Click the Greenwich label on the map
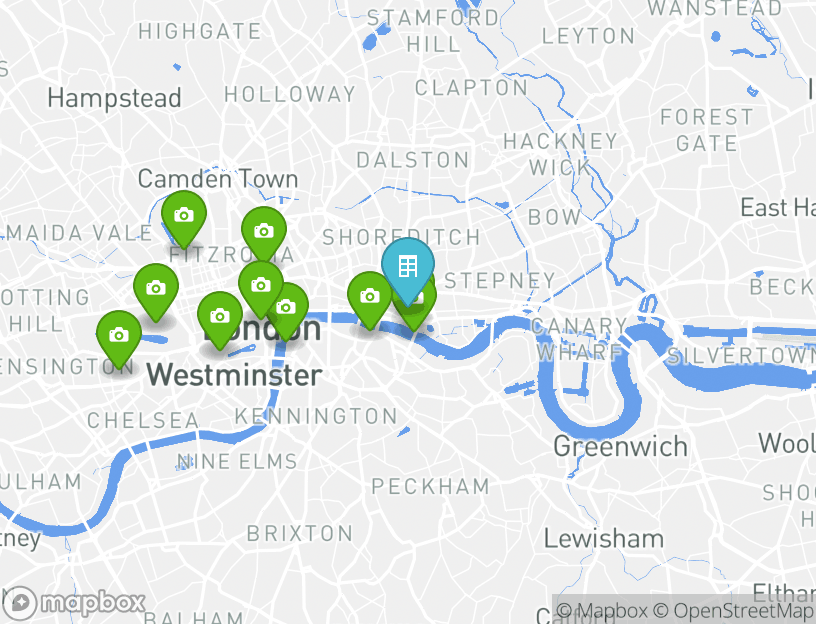This screenshot has width=816, height=624. point(620,447)
